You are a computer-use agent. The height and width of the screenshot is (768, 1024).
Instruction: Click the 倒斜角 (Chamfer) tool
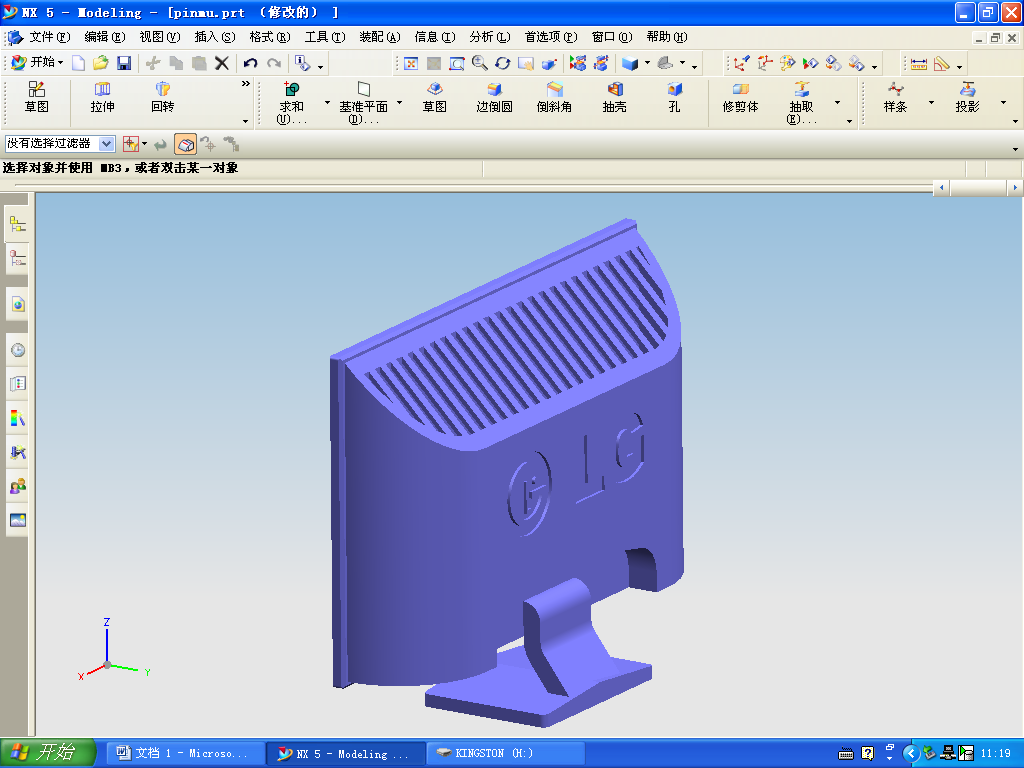(x=554, y=97)
